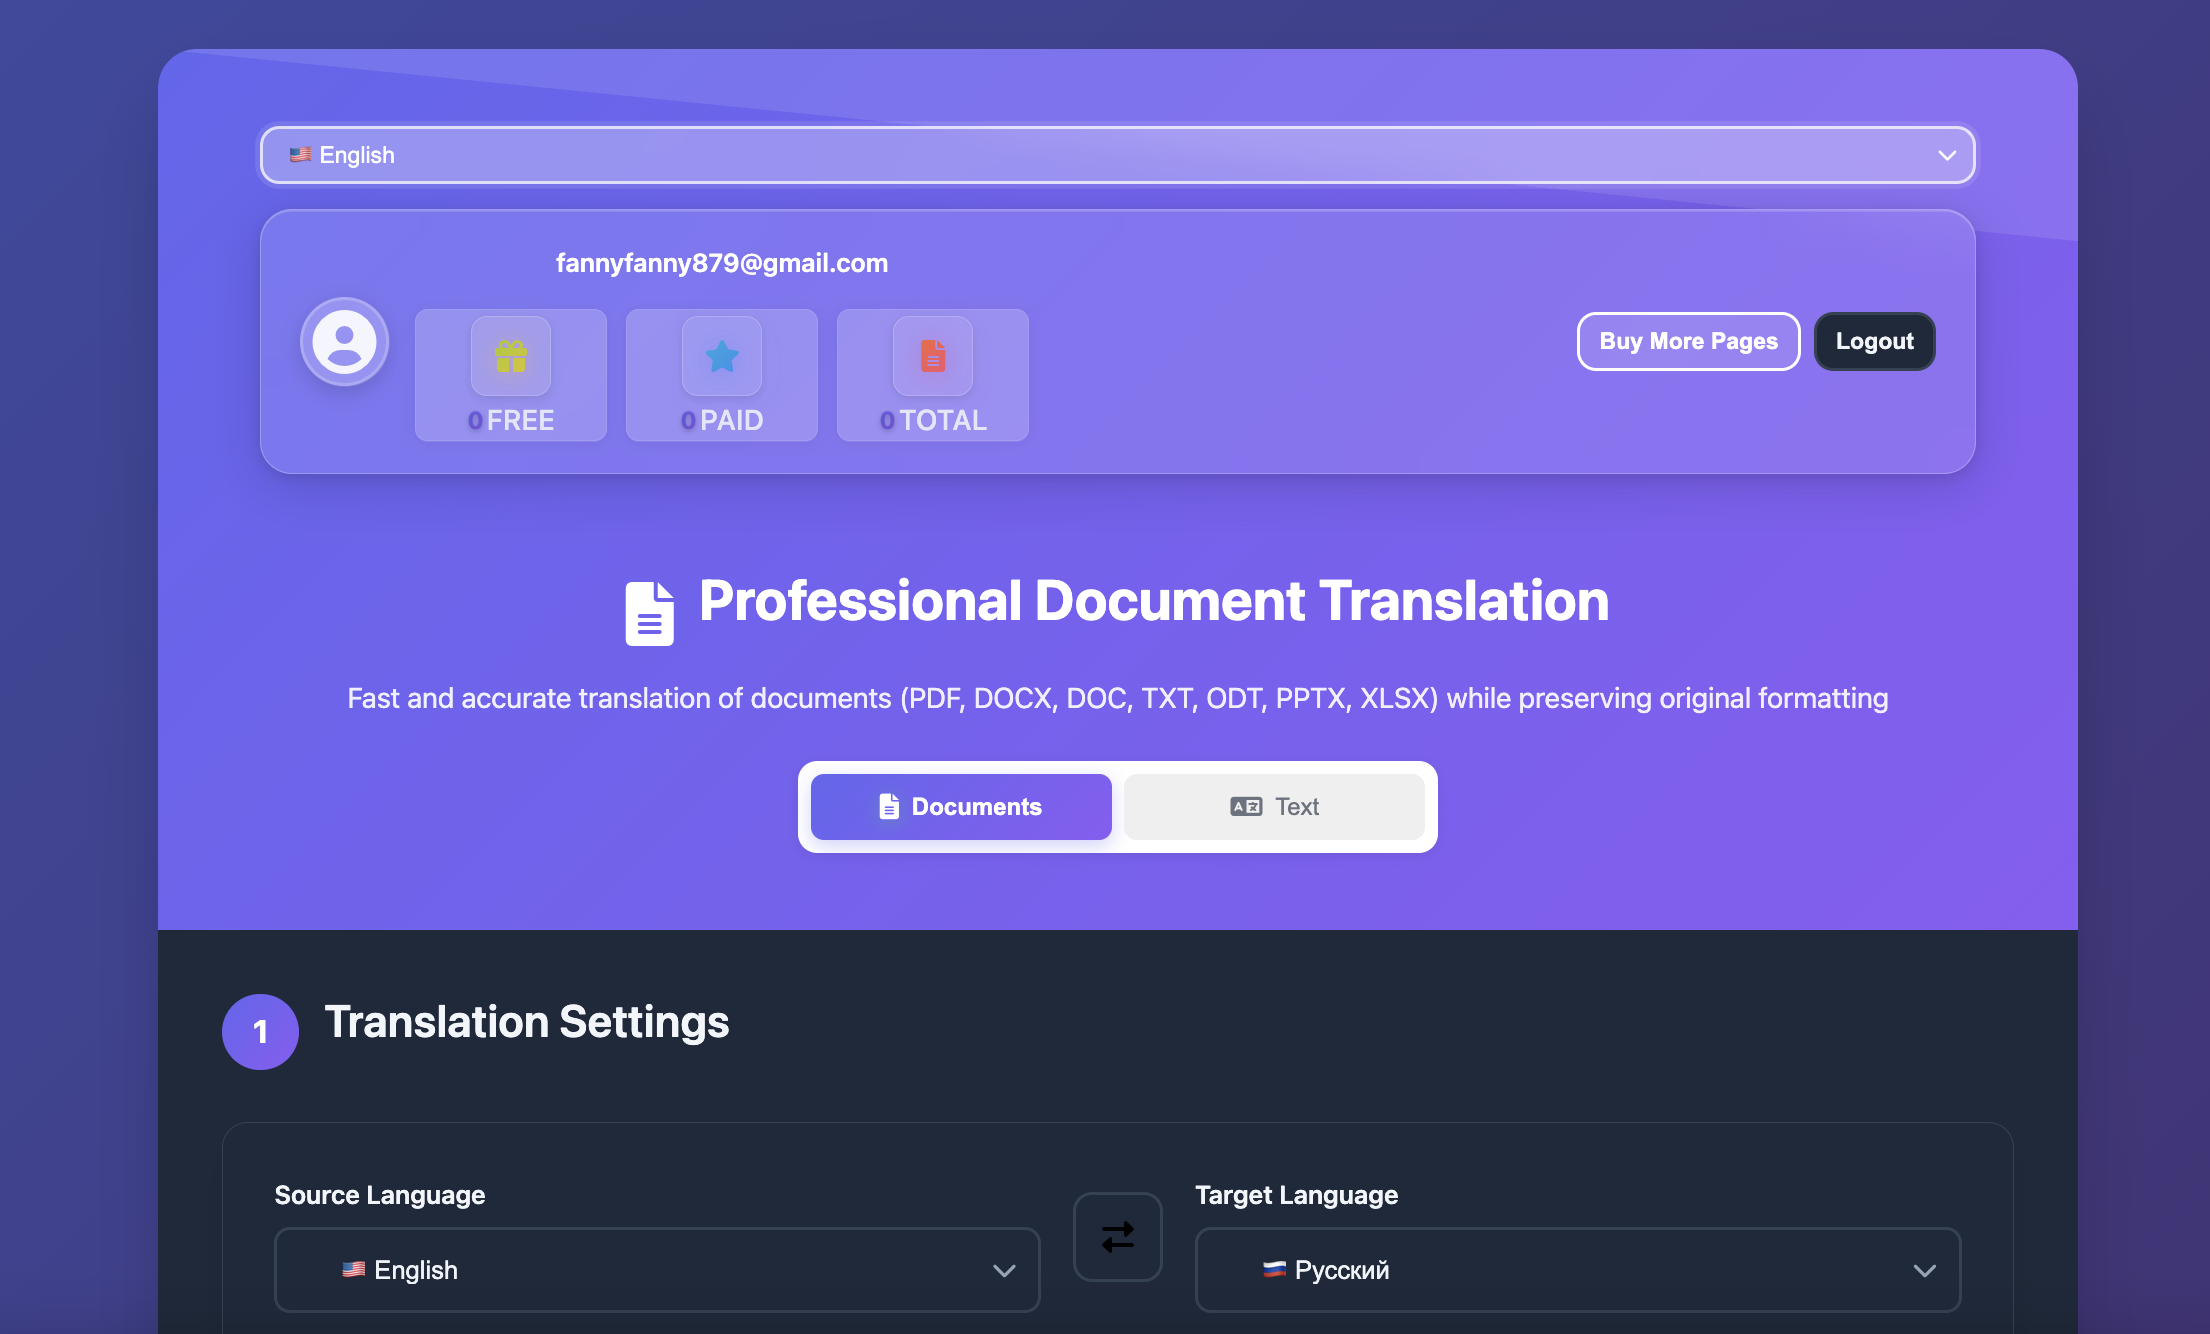
Task: Switch to the Text tab
Action: [1274, 807]
